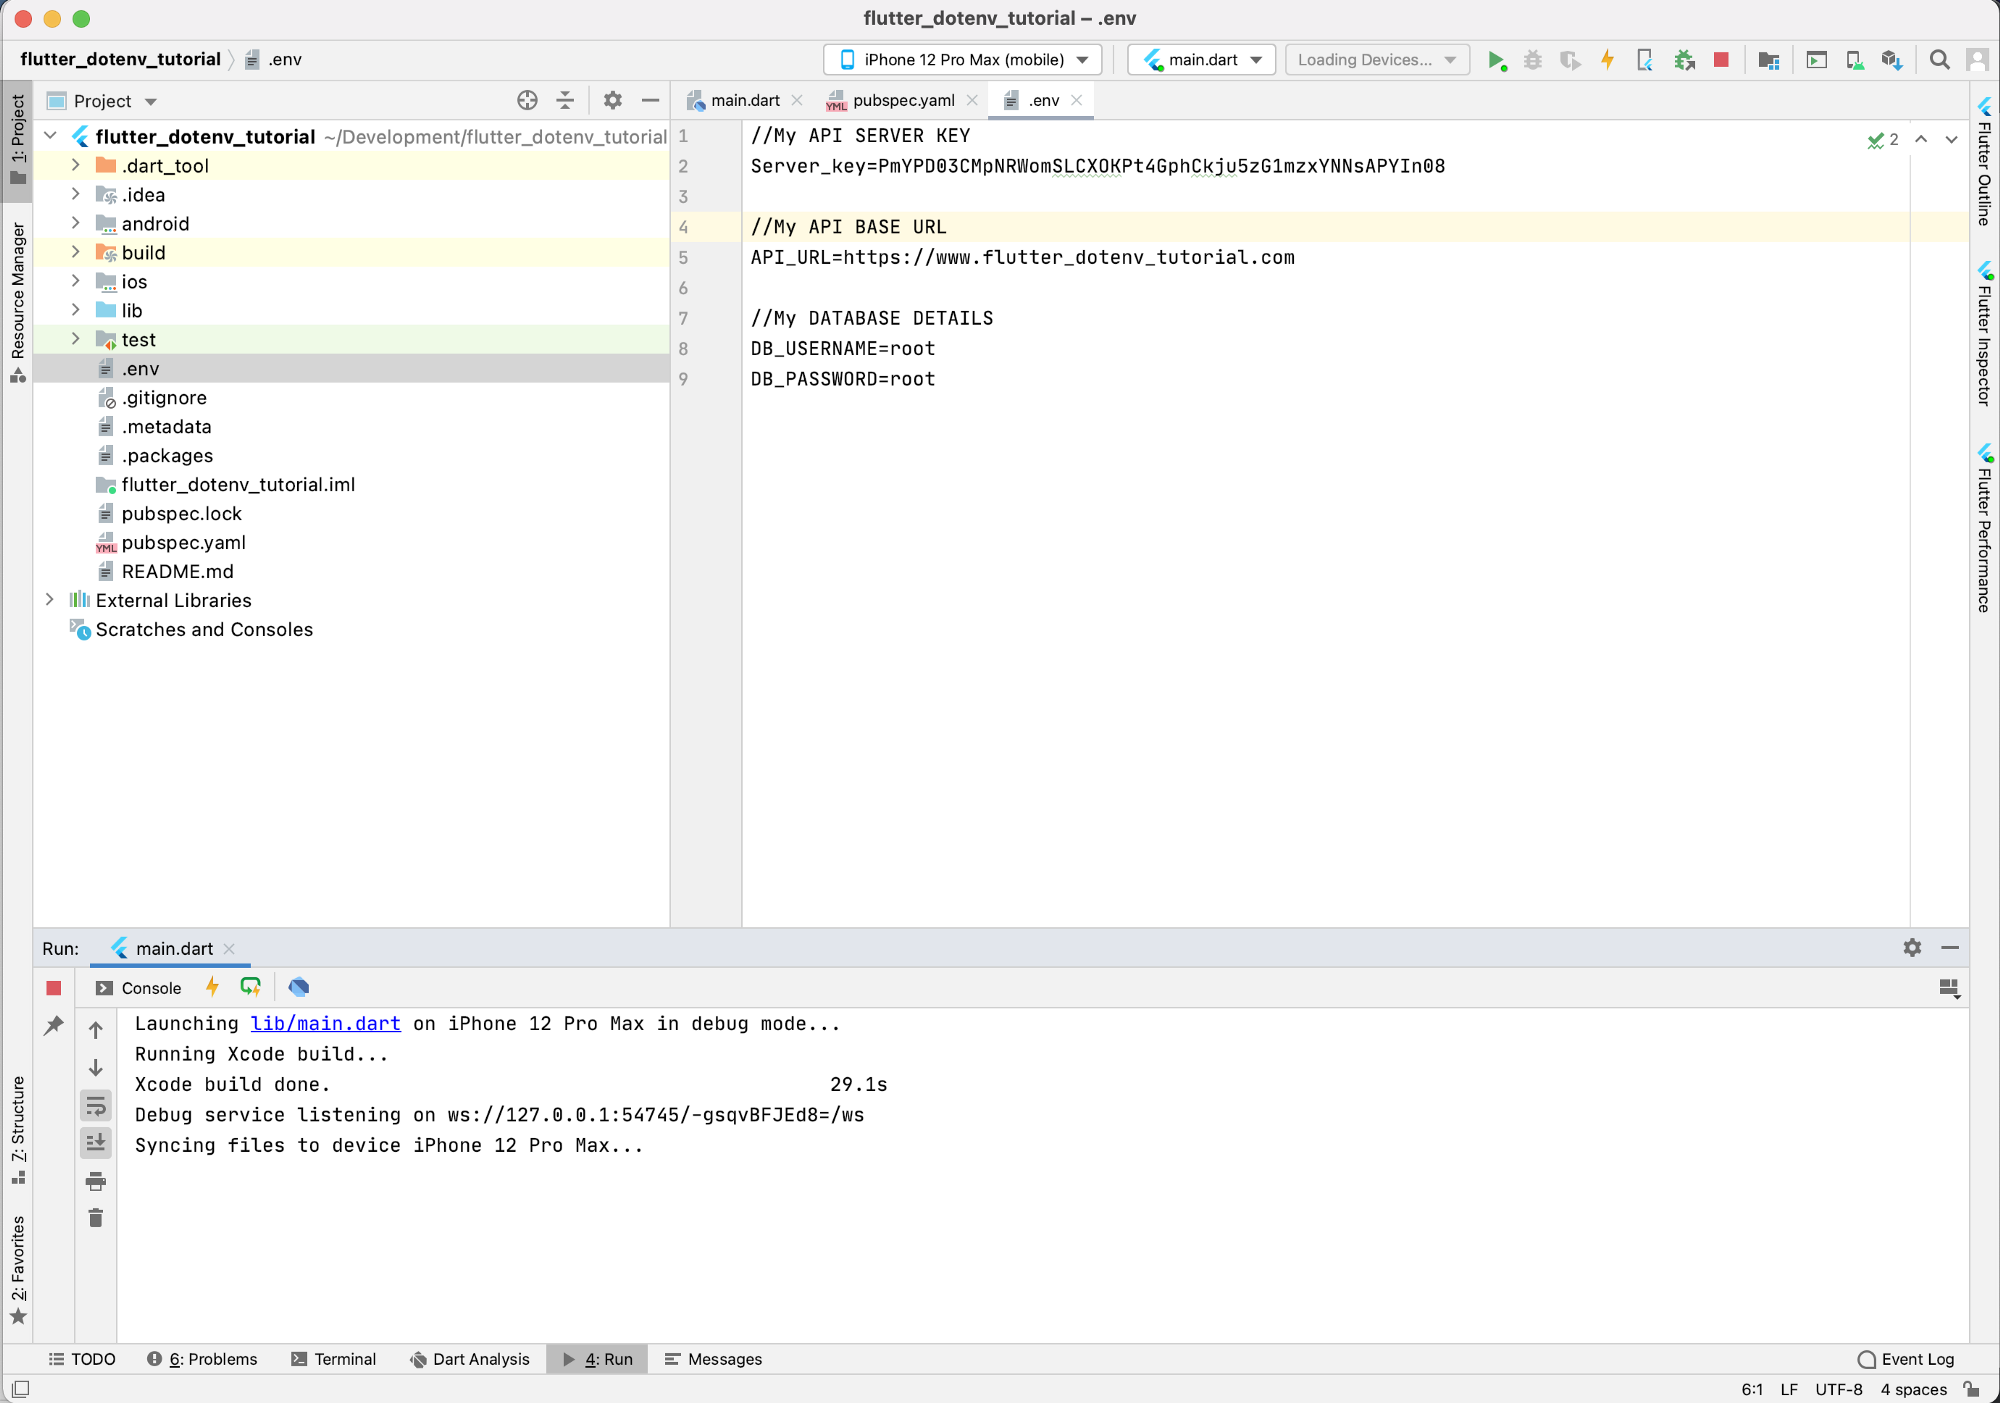Viewport: 2000px width, 1403px height.
Task: Open the Messages tool tab
Action: pos(714,1359)
